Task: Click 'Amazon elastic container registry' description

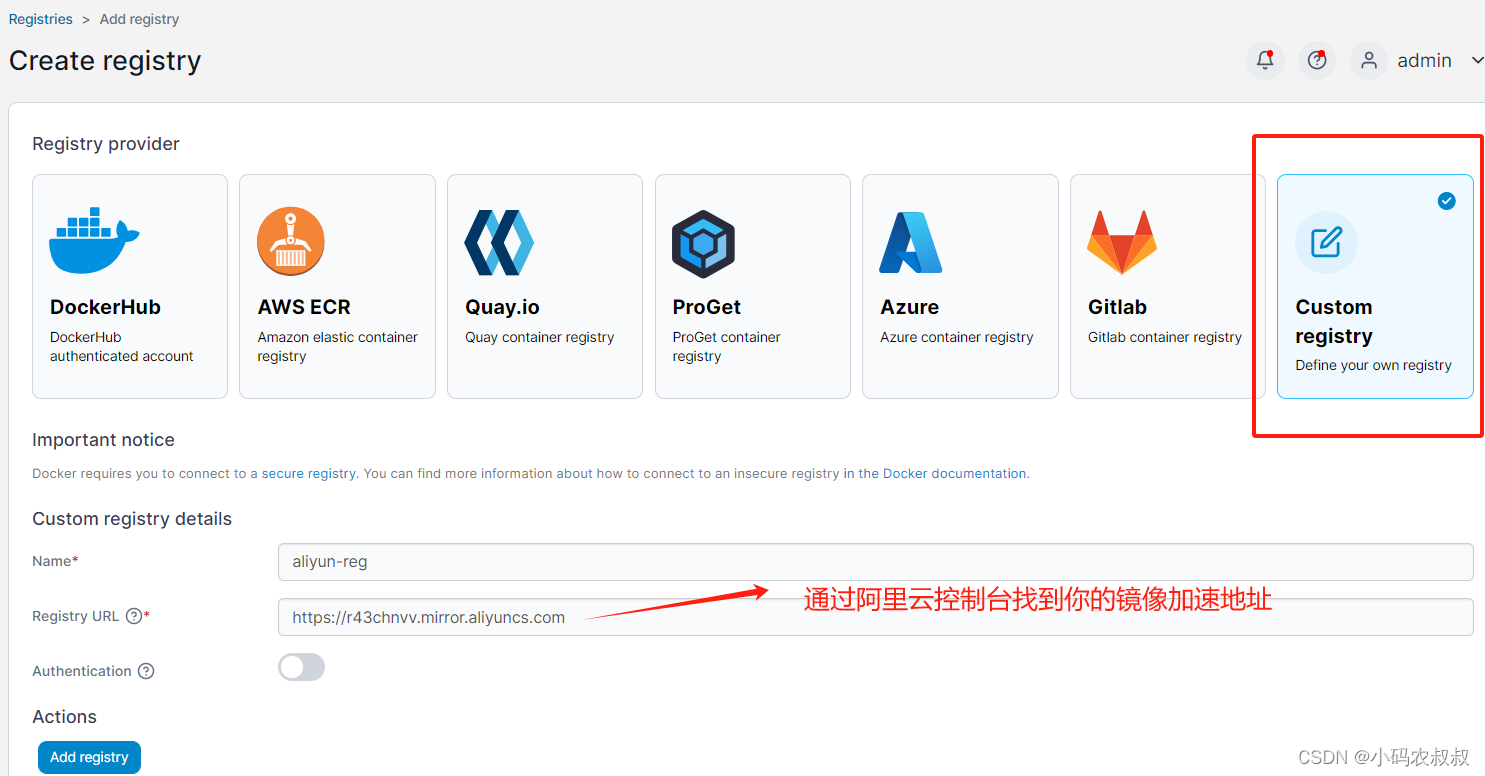Action: coord(338,347)
